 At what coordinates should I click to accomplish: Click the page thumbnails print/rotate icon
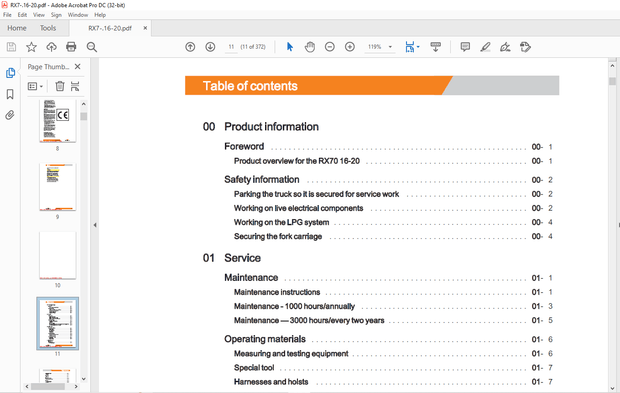75,86
